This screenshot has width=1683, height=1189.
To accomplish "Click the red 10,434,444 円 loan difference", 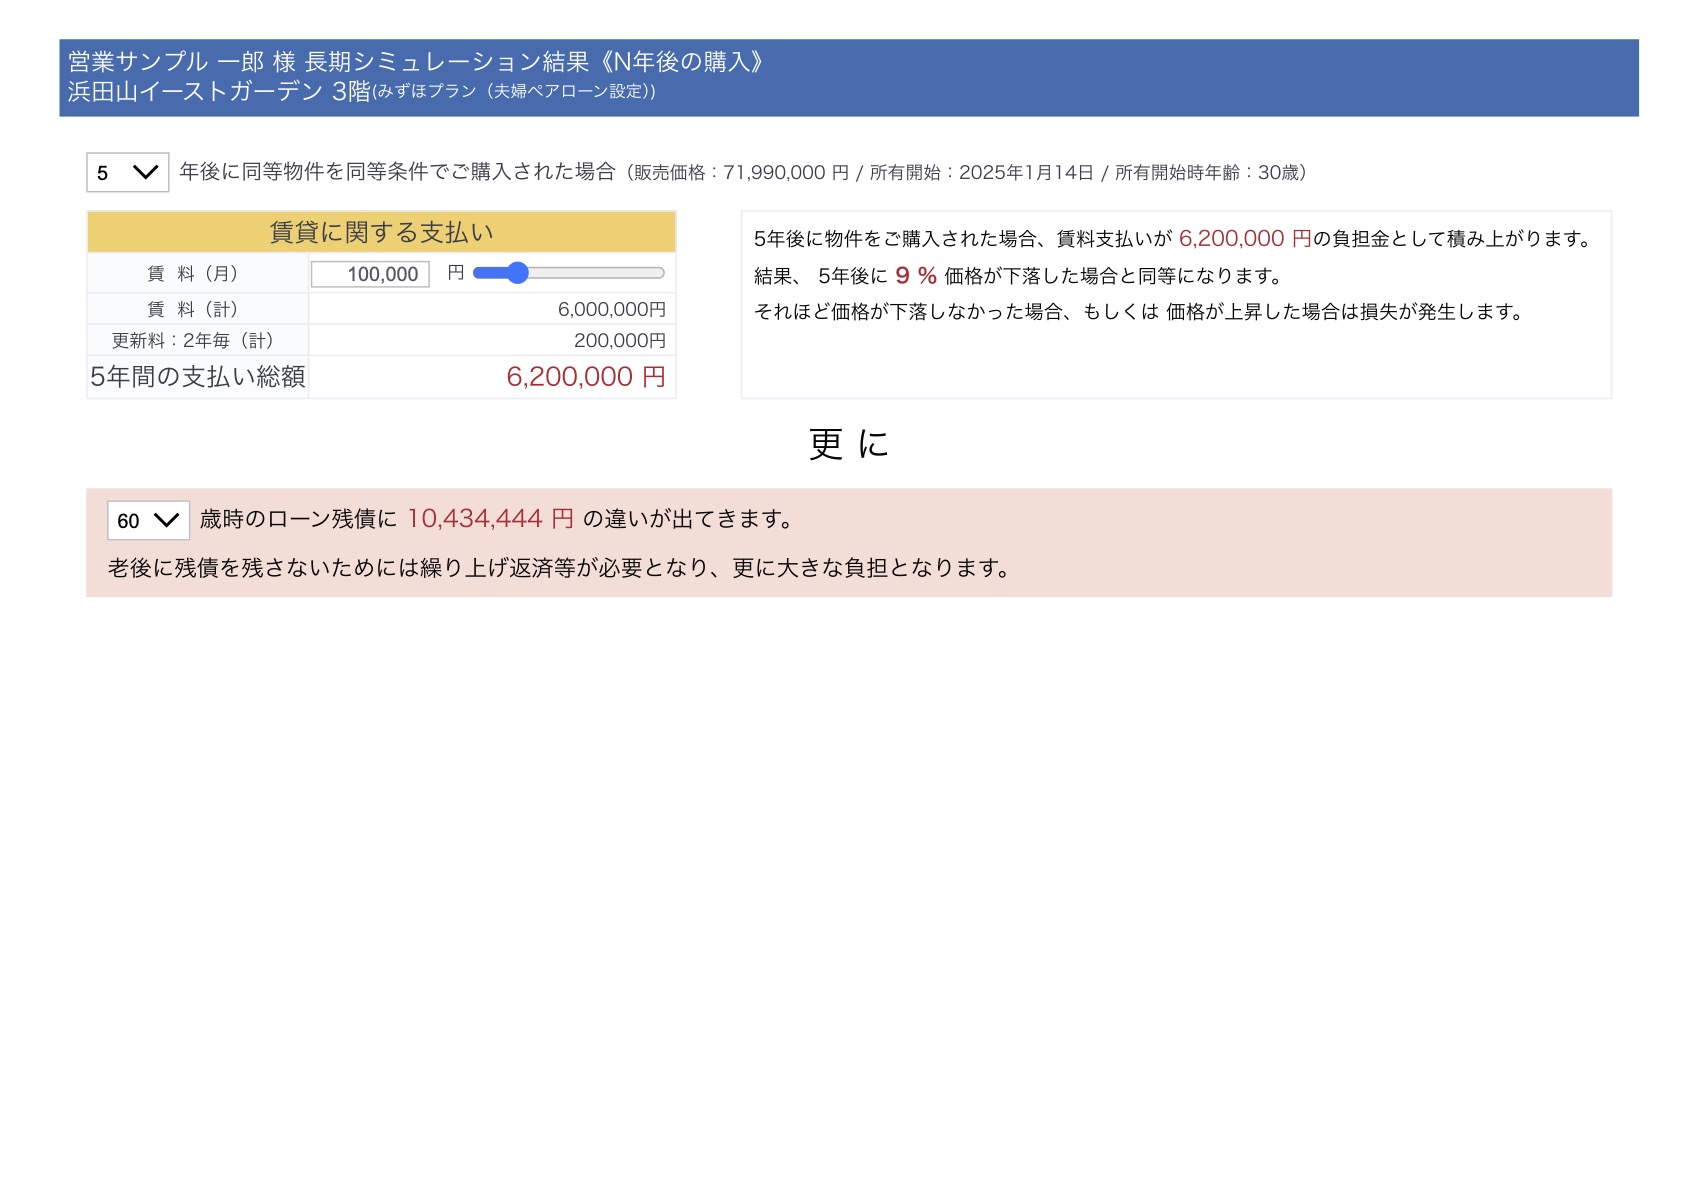I will [x=490, y=519].
